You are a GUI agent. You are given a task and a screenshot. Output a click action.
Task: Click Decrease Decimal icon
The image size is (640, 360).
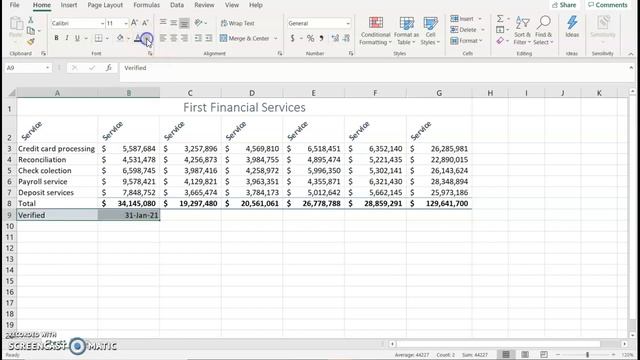coord(346,38)
